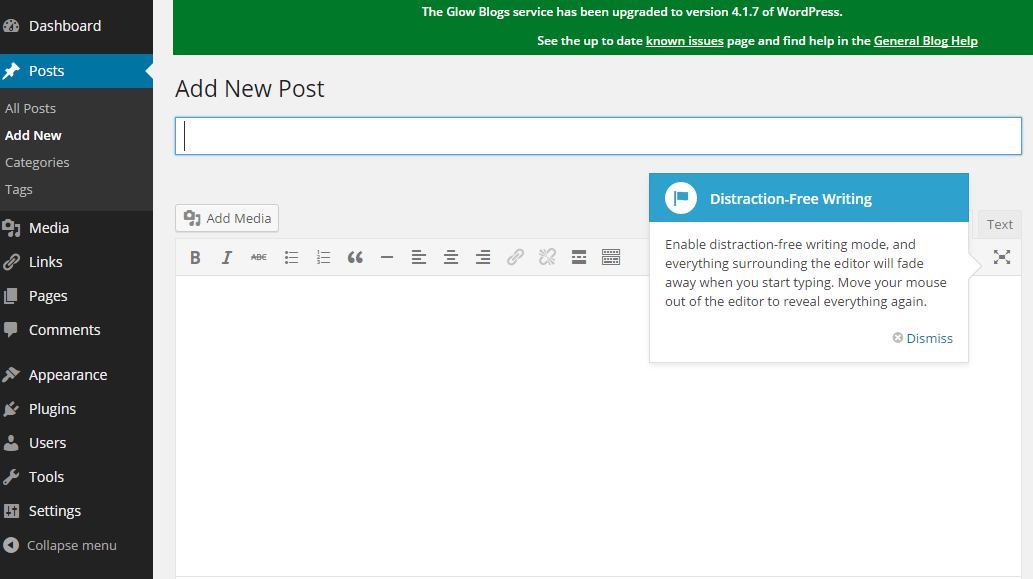The image size is (1033, 579).
Task: Click the Pages icon in sidebar
Action: pos(11,296)
